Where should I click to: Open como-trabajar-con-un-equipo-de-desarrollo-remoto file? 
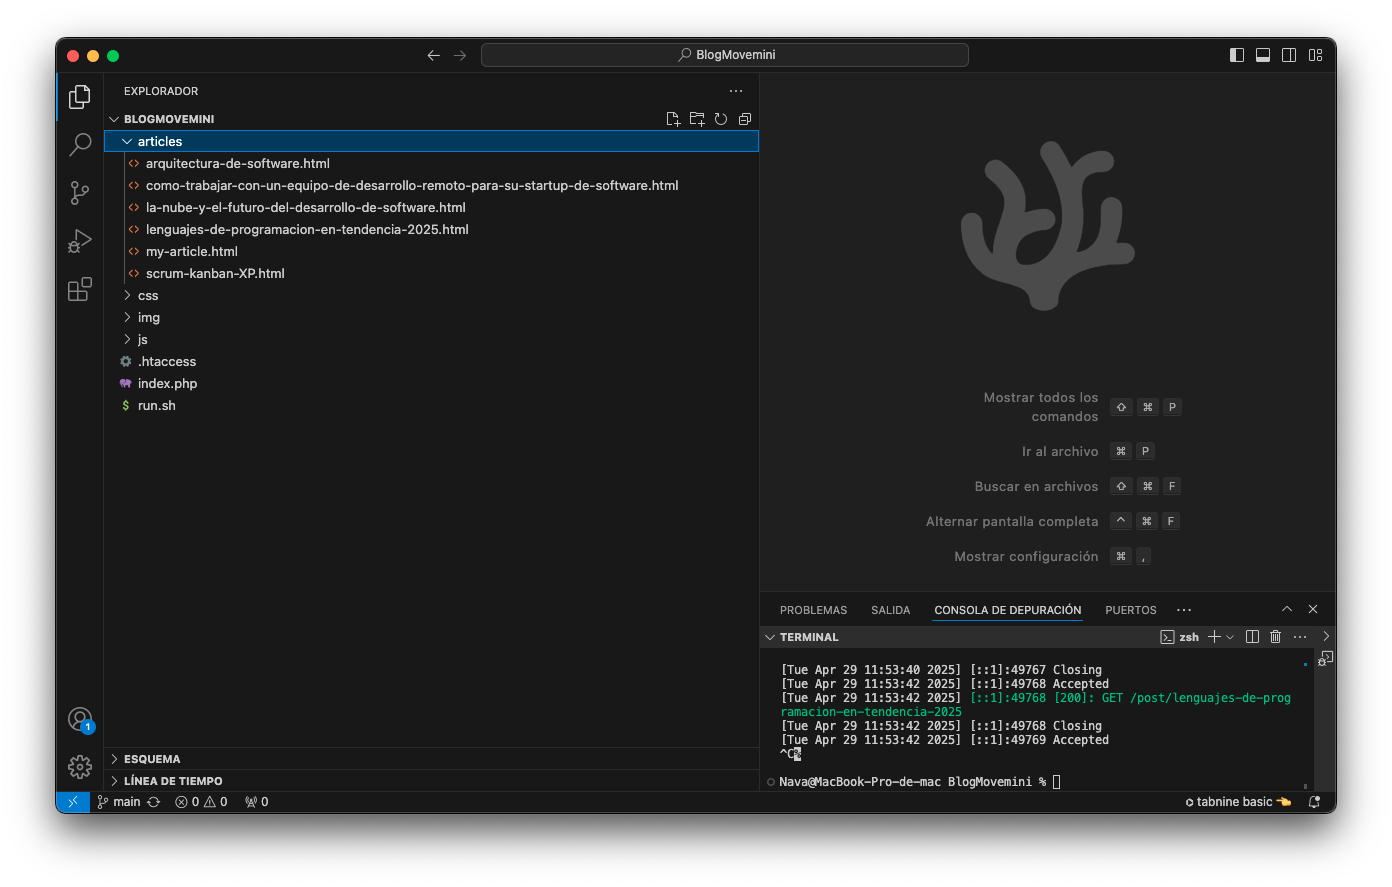coord(412,185)
